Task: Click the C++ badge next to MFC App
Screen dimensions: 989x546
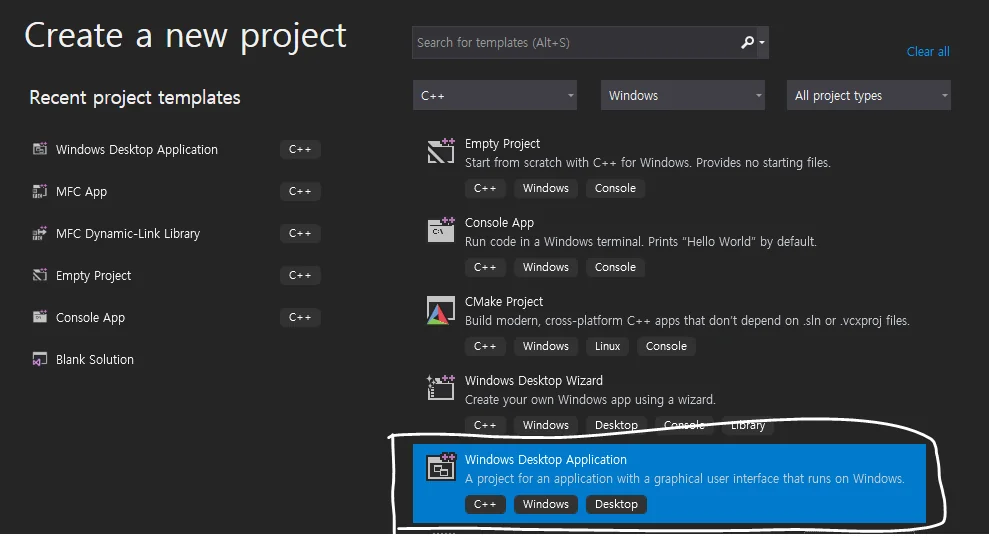Action: coord(300,191)
